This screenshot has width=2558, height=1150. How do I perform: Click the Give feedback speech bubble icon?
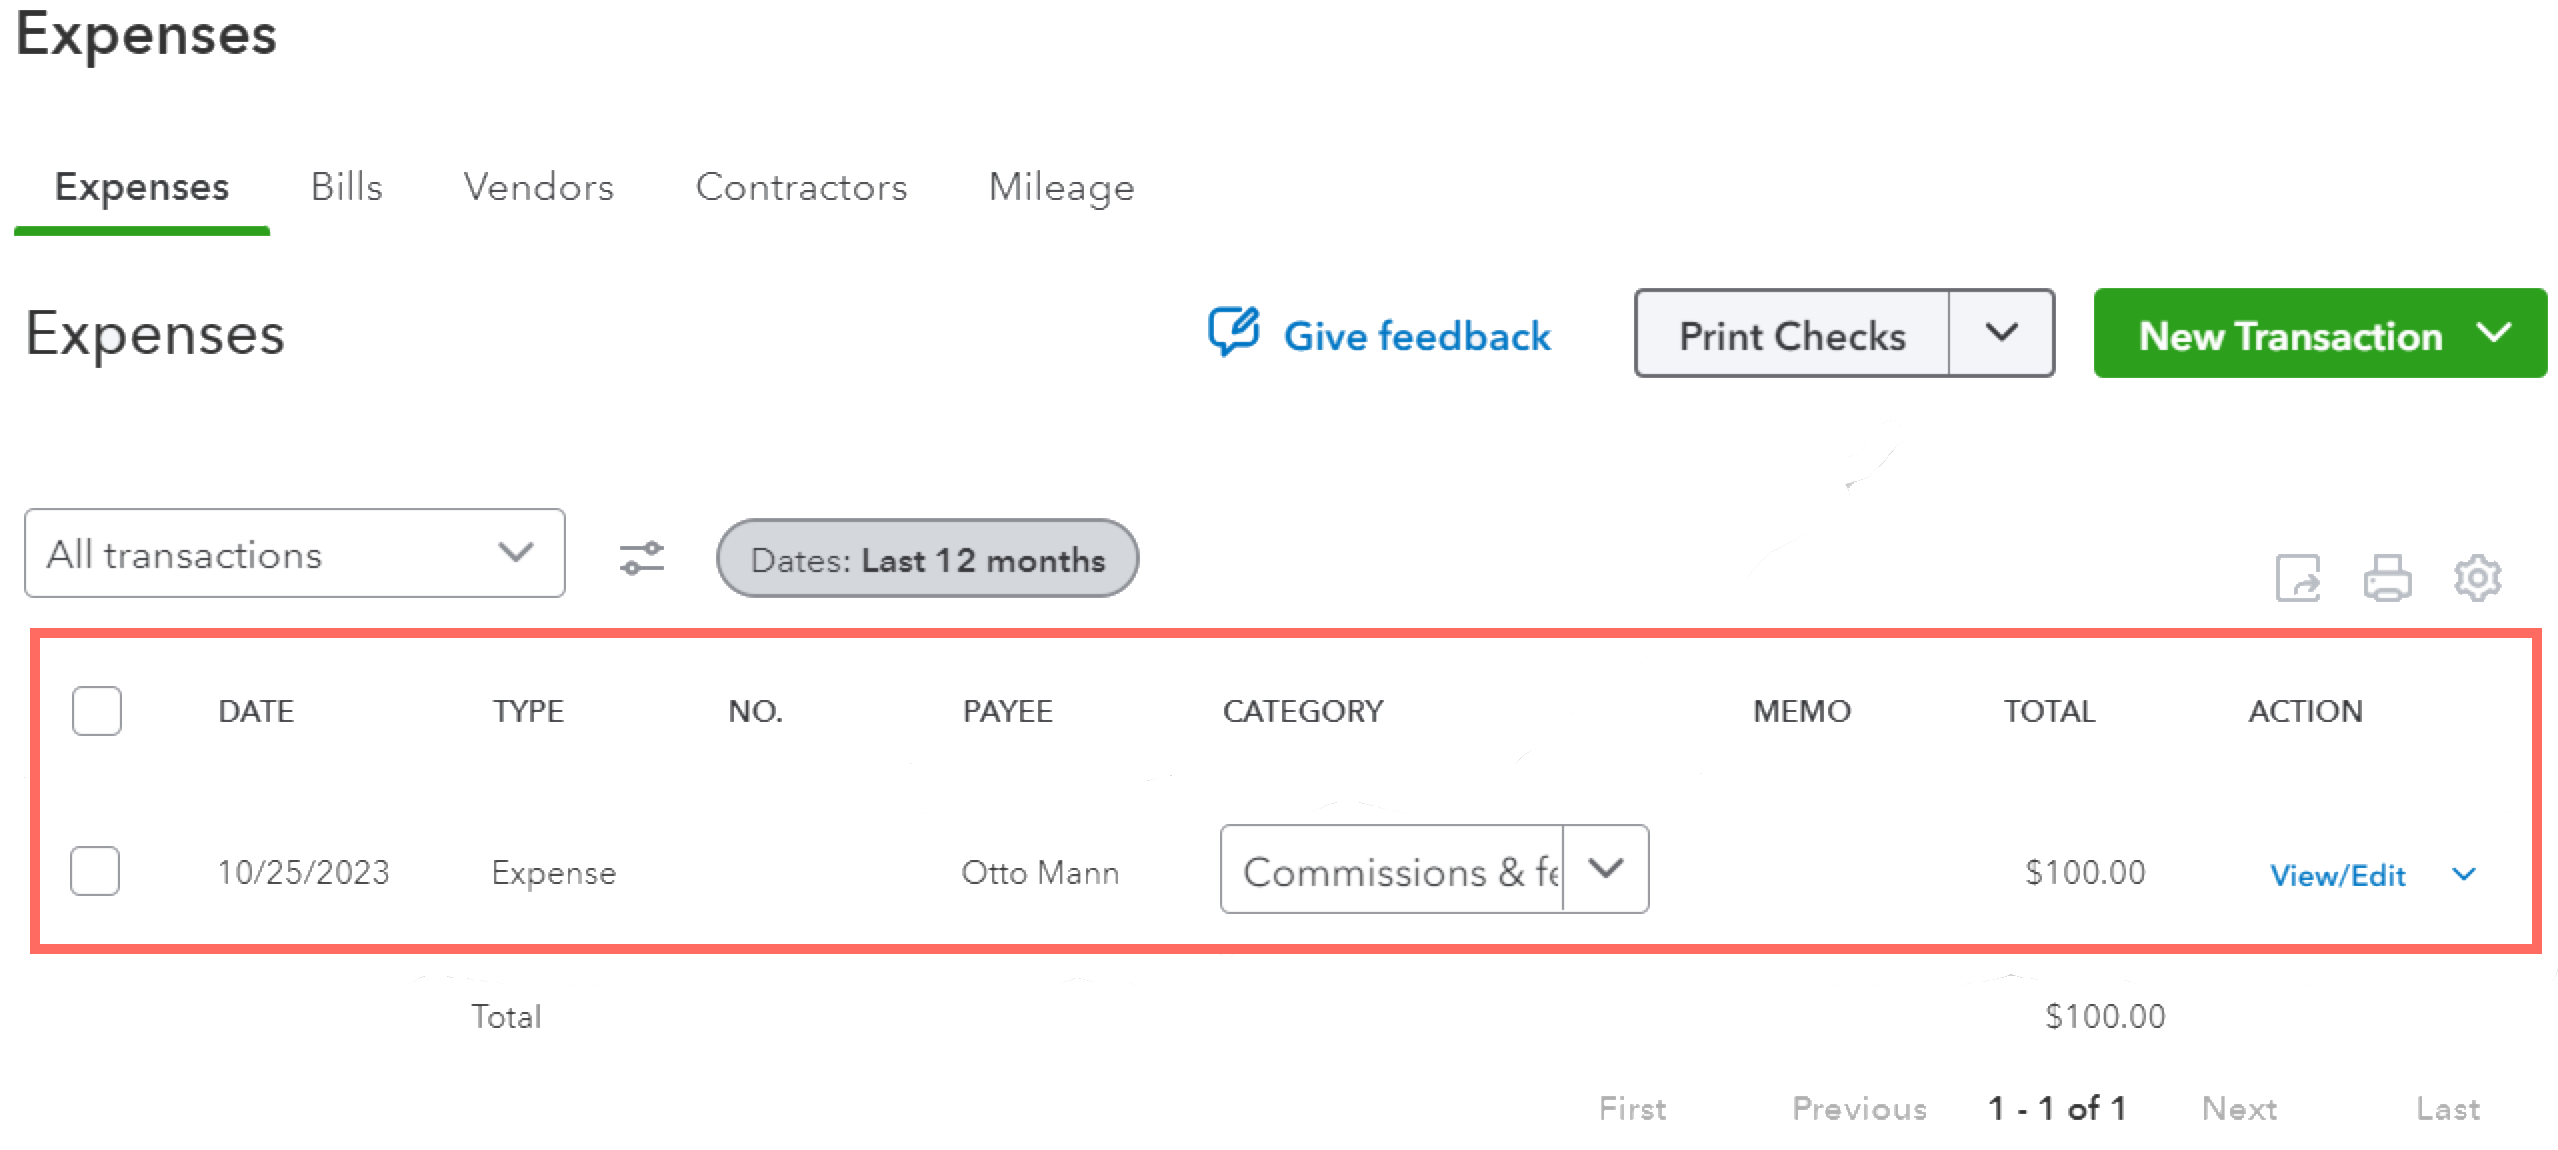click(1233, 332)
